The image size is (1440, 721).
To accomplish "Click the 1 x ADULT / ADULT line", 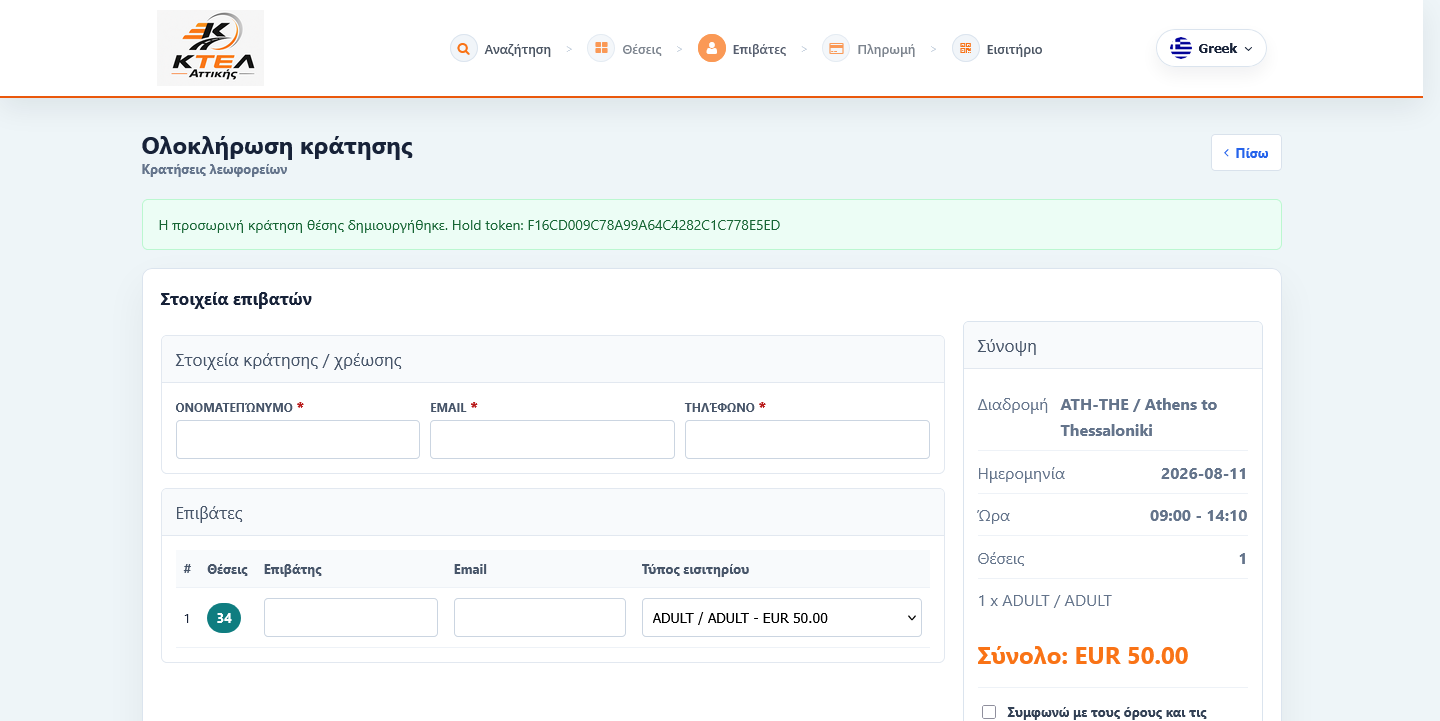I will tap(1045, 601).
